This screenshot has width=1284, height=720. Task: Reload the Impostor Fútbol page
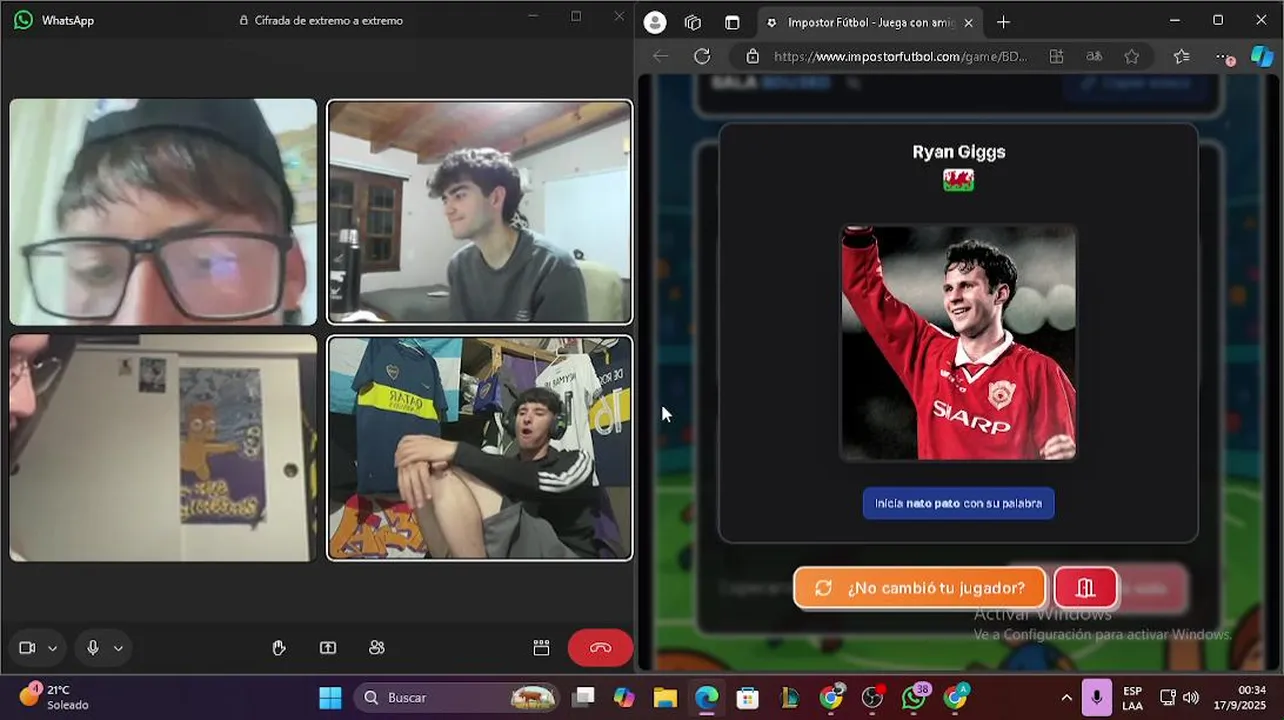(x=702, y=56)
